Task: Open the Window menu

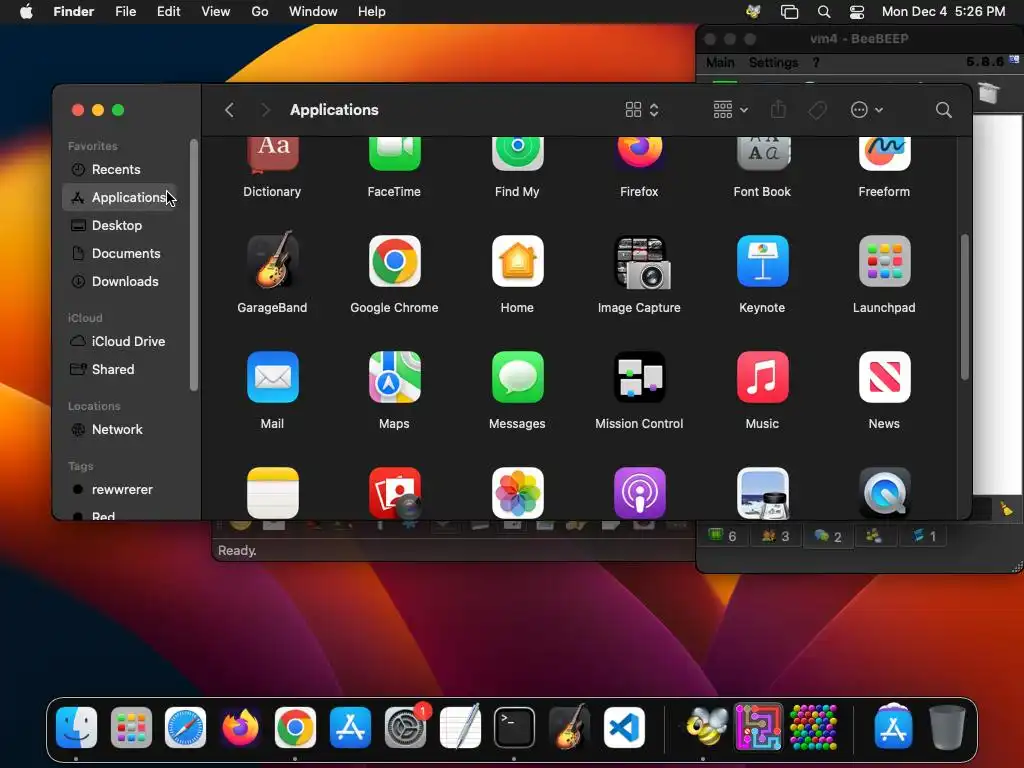Action: click(313, 12)
